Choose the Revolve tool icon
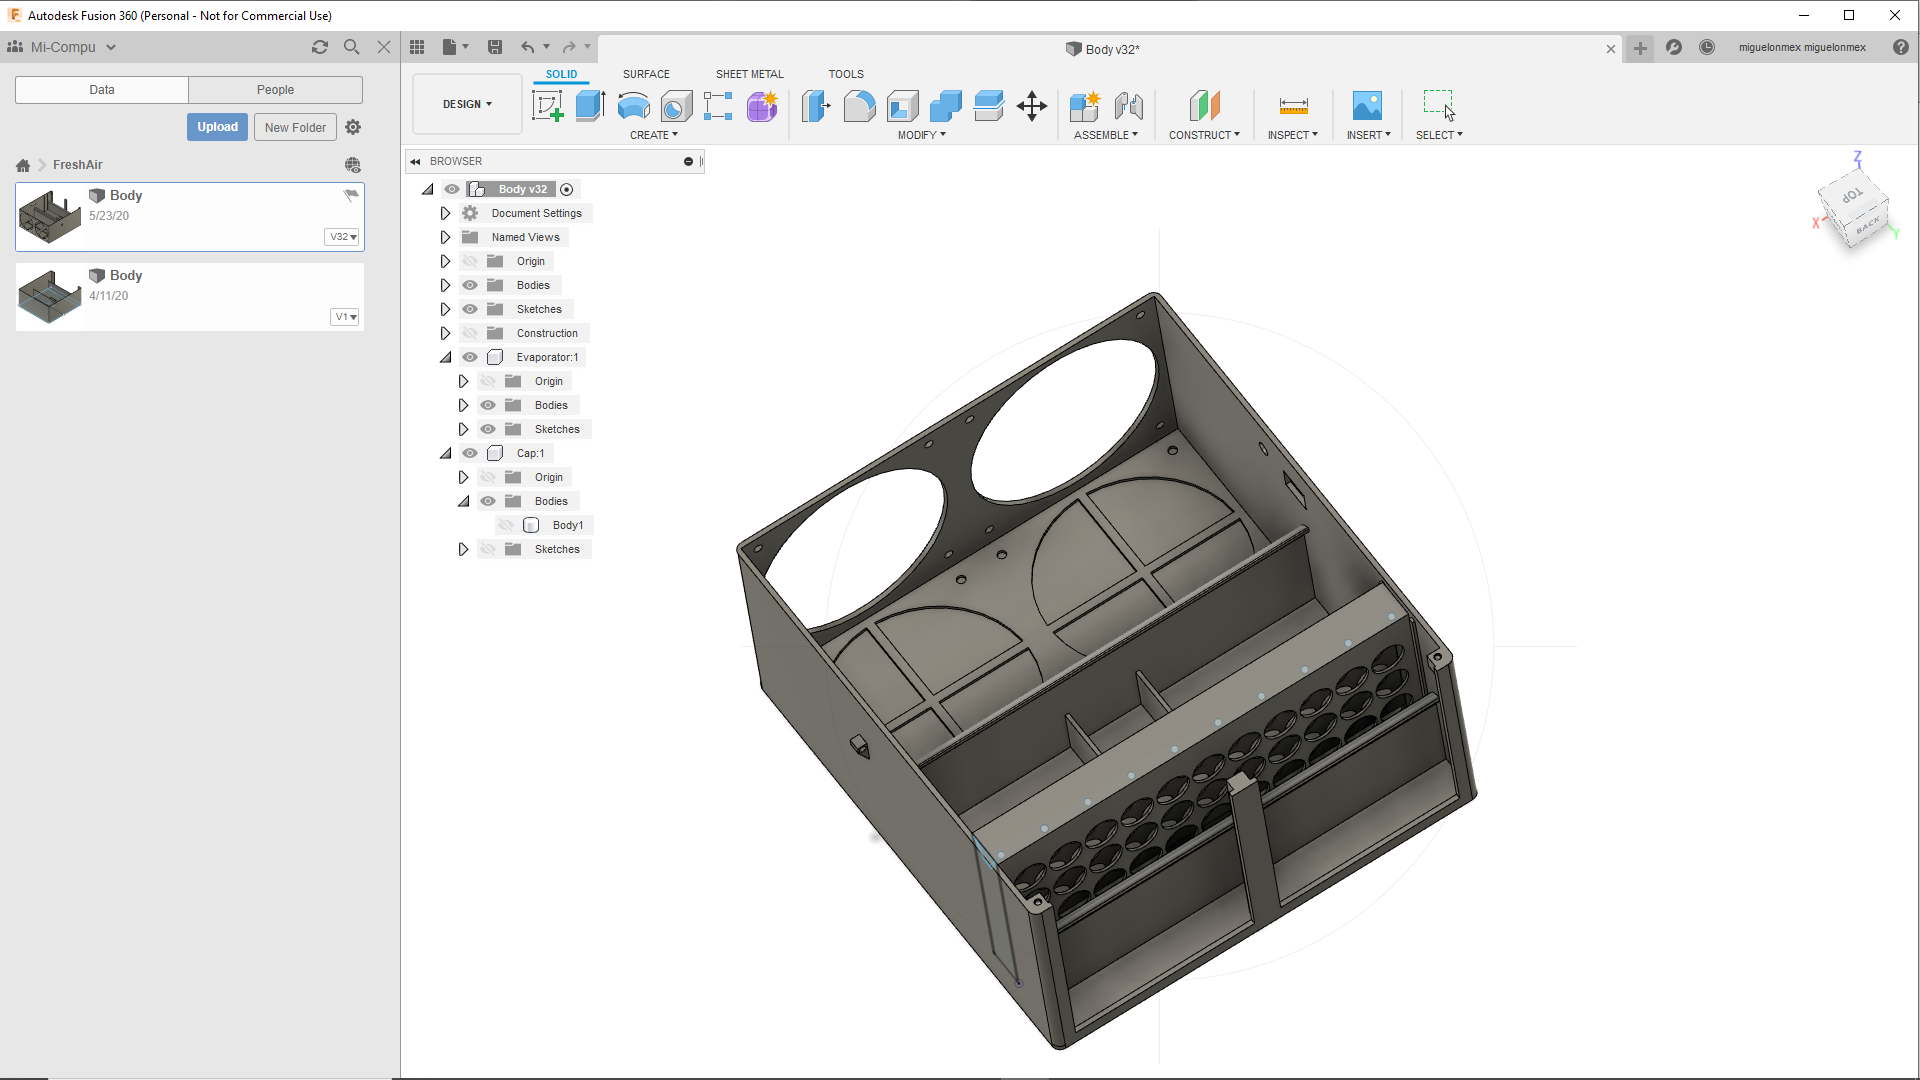Image resolution: width=1920 pixels, height=1080 pixels. (x=633, y=106)
